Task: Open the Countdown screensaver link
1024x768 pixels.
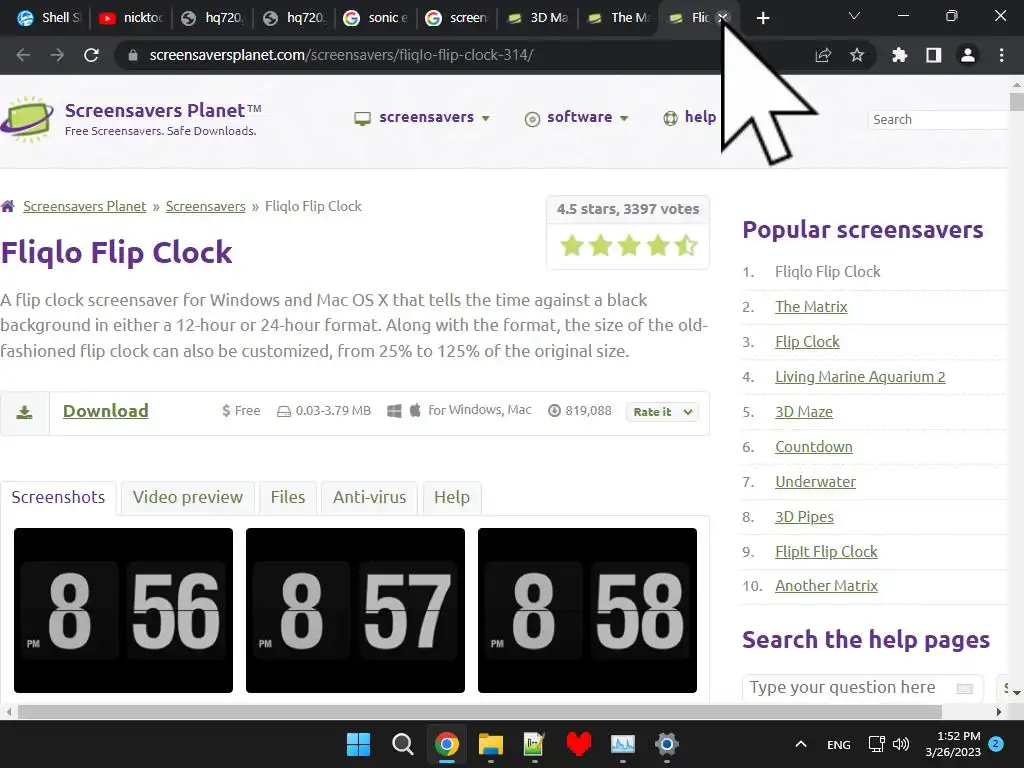Action: [814, 447]
